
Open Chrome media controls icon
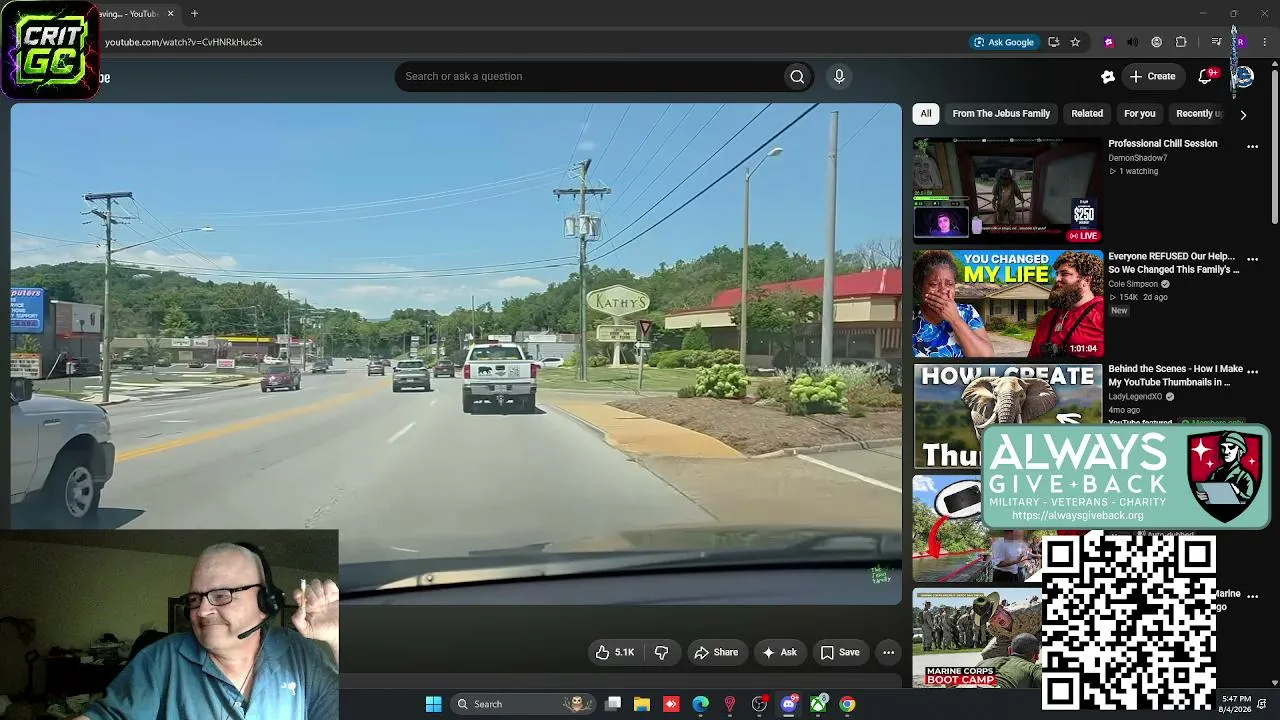click(1216, 42)
